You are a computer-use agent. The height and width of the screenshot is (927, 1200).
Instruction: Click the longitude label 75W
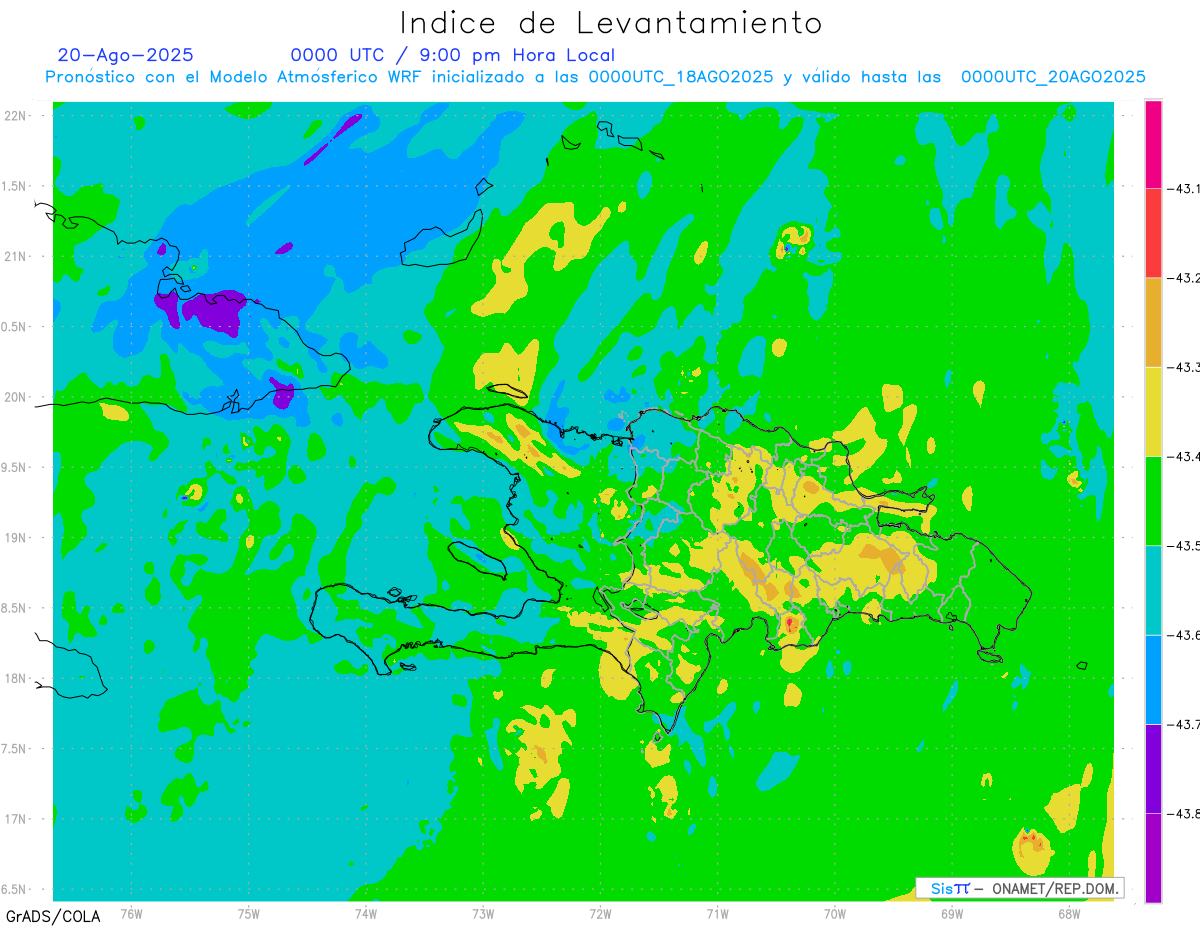coord(249,913)
